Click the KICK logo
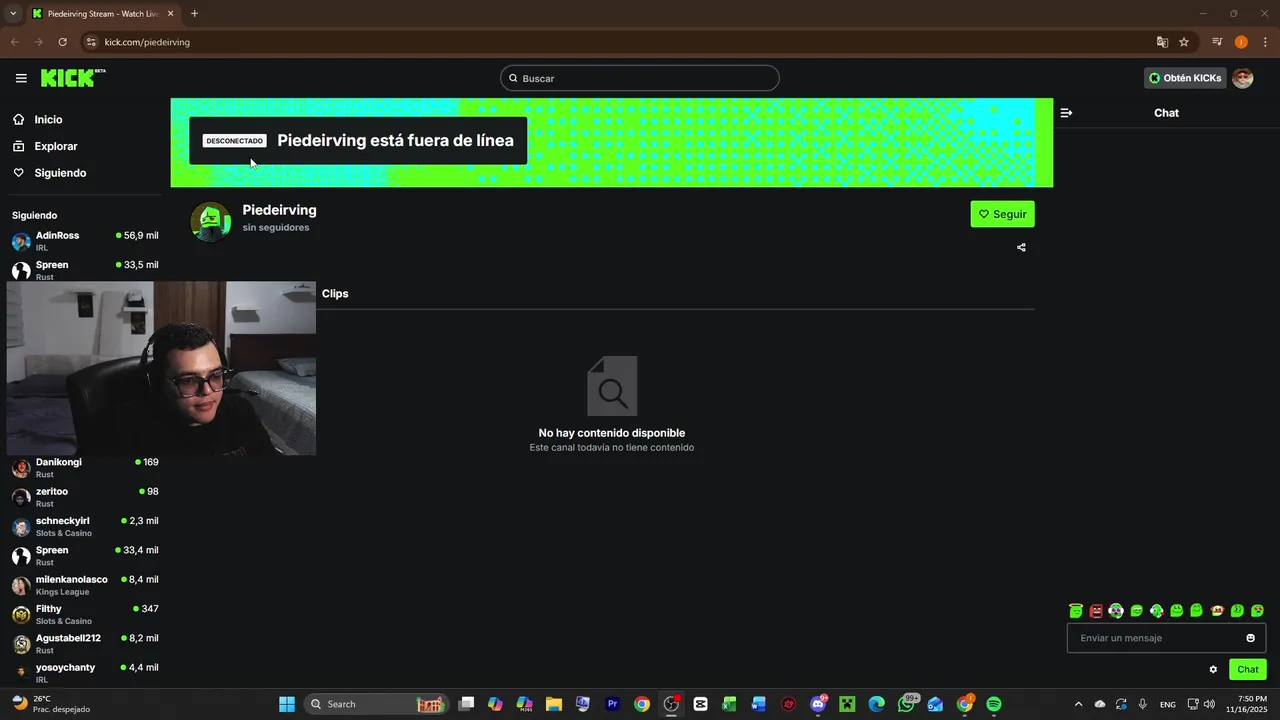Image resolution: width=1280 pixels, height=720 pixels. [x=72, y=78]
